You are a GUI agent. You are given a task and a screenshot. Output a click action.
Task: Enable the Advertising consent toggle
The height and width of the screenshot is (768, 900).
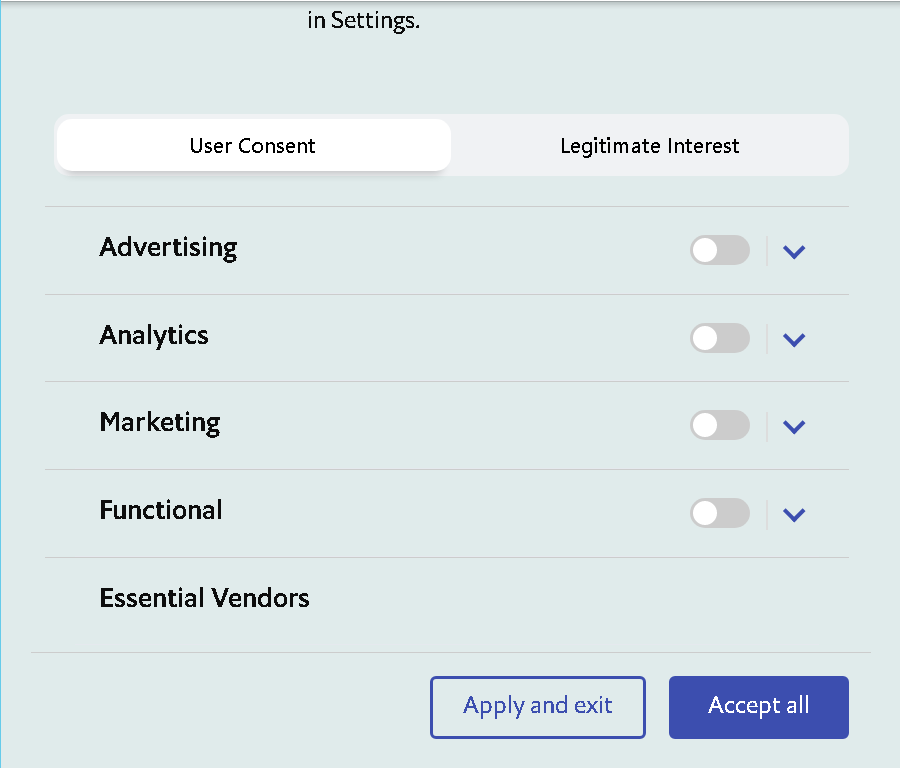click(720, 250)
